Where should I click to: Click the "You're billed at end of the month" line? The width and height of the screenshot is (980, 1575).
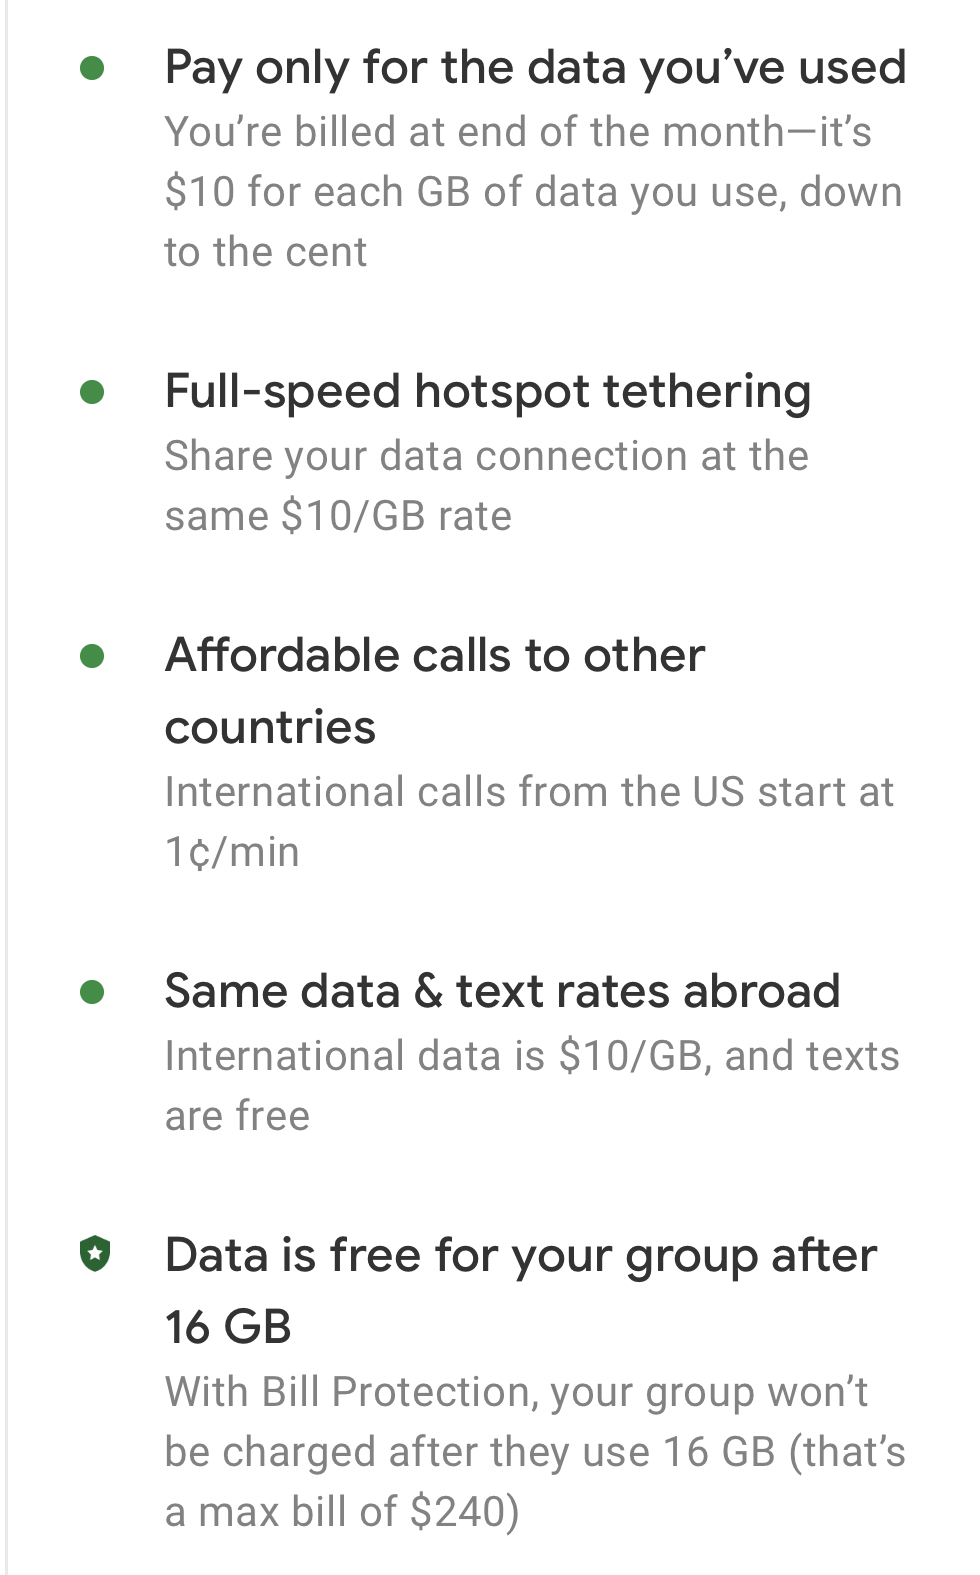click(x=518, y=132)
